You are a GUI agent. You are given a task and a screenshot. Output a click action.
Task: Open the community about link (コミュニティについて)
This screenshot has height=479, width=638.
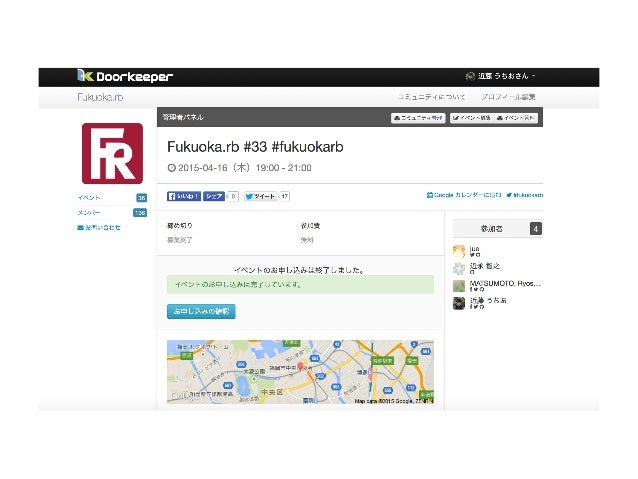click(431, 97)
